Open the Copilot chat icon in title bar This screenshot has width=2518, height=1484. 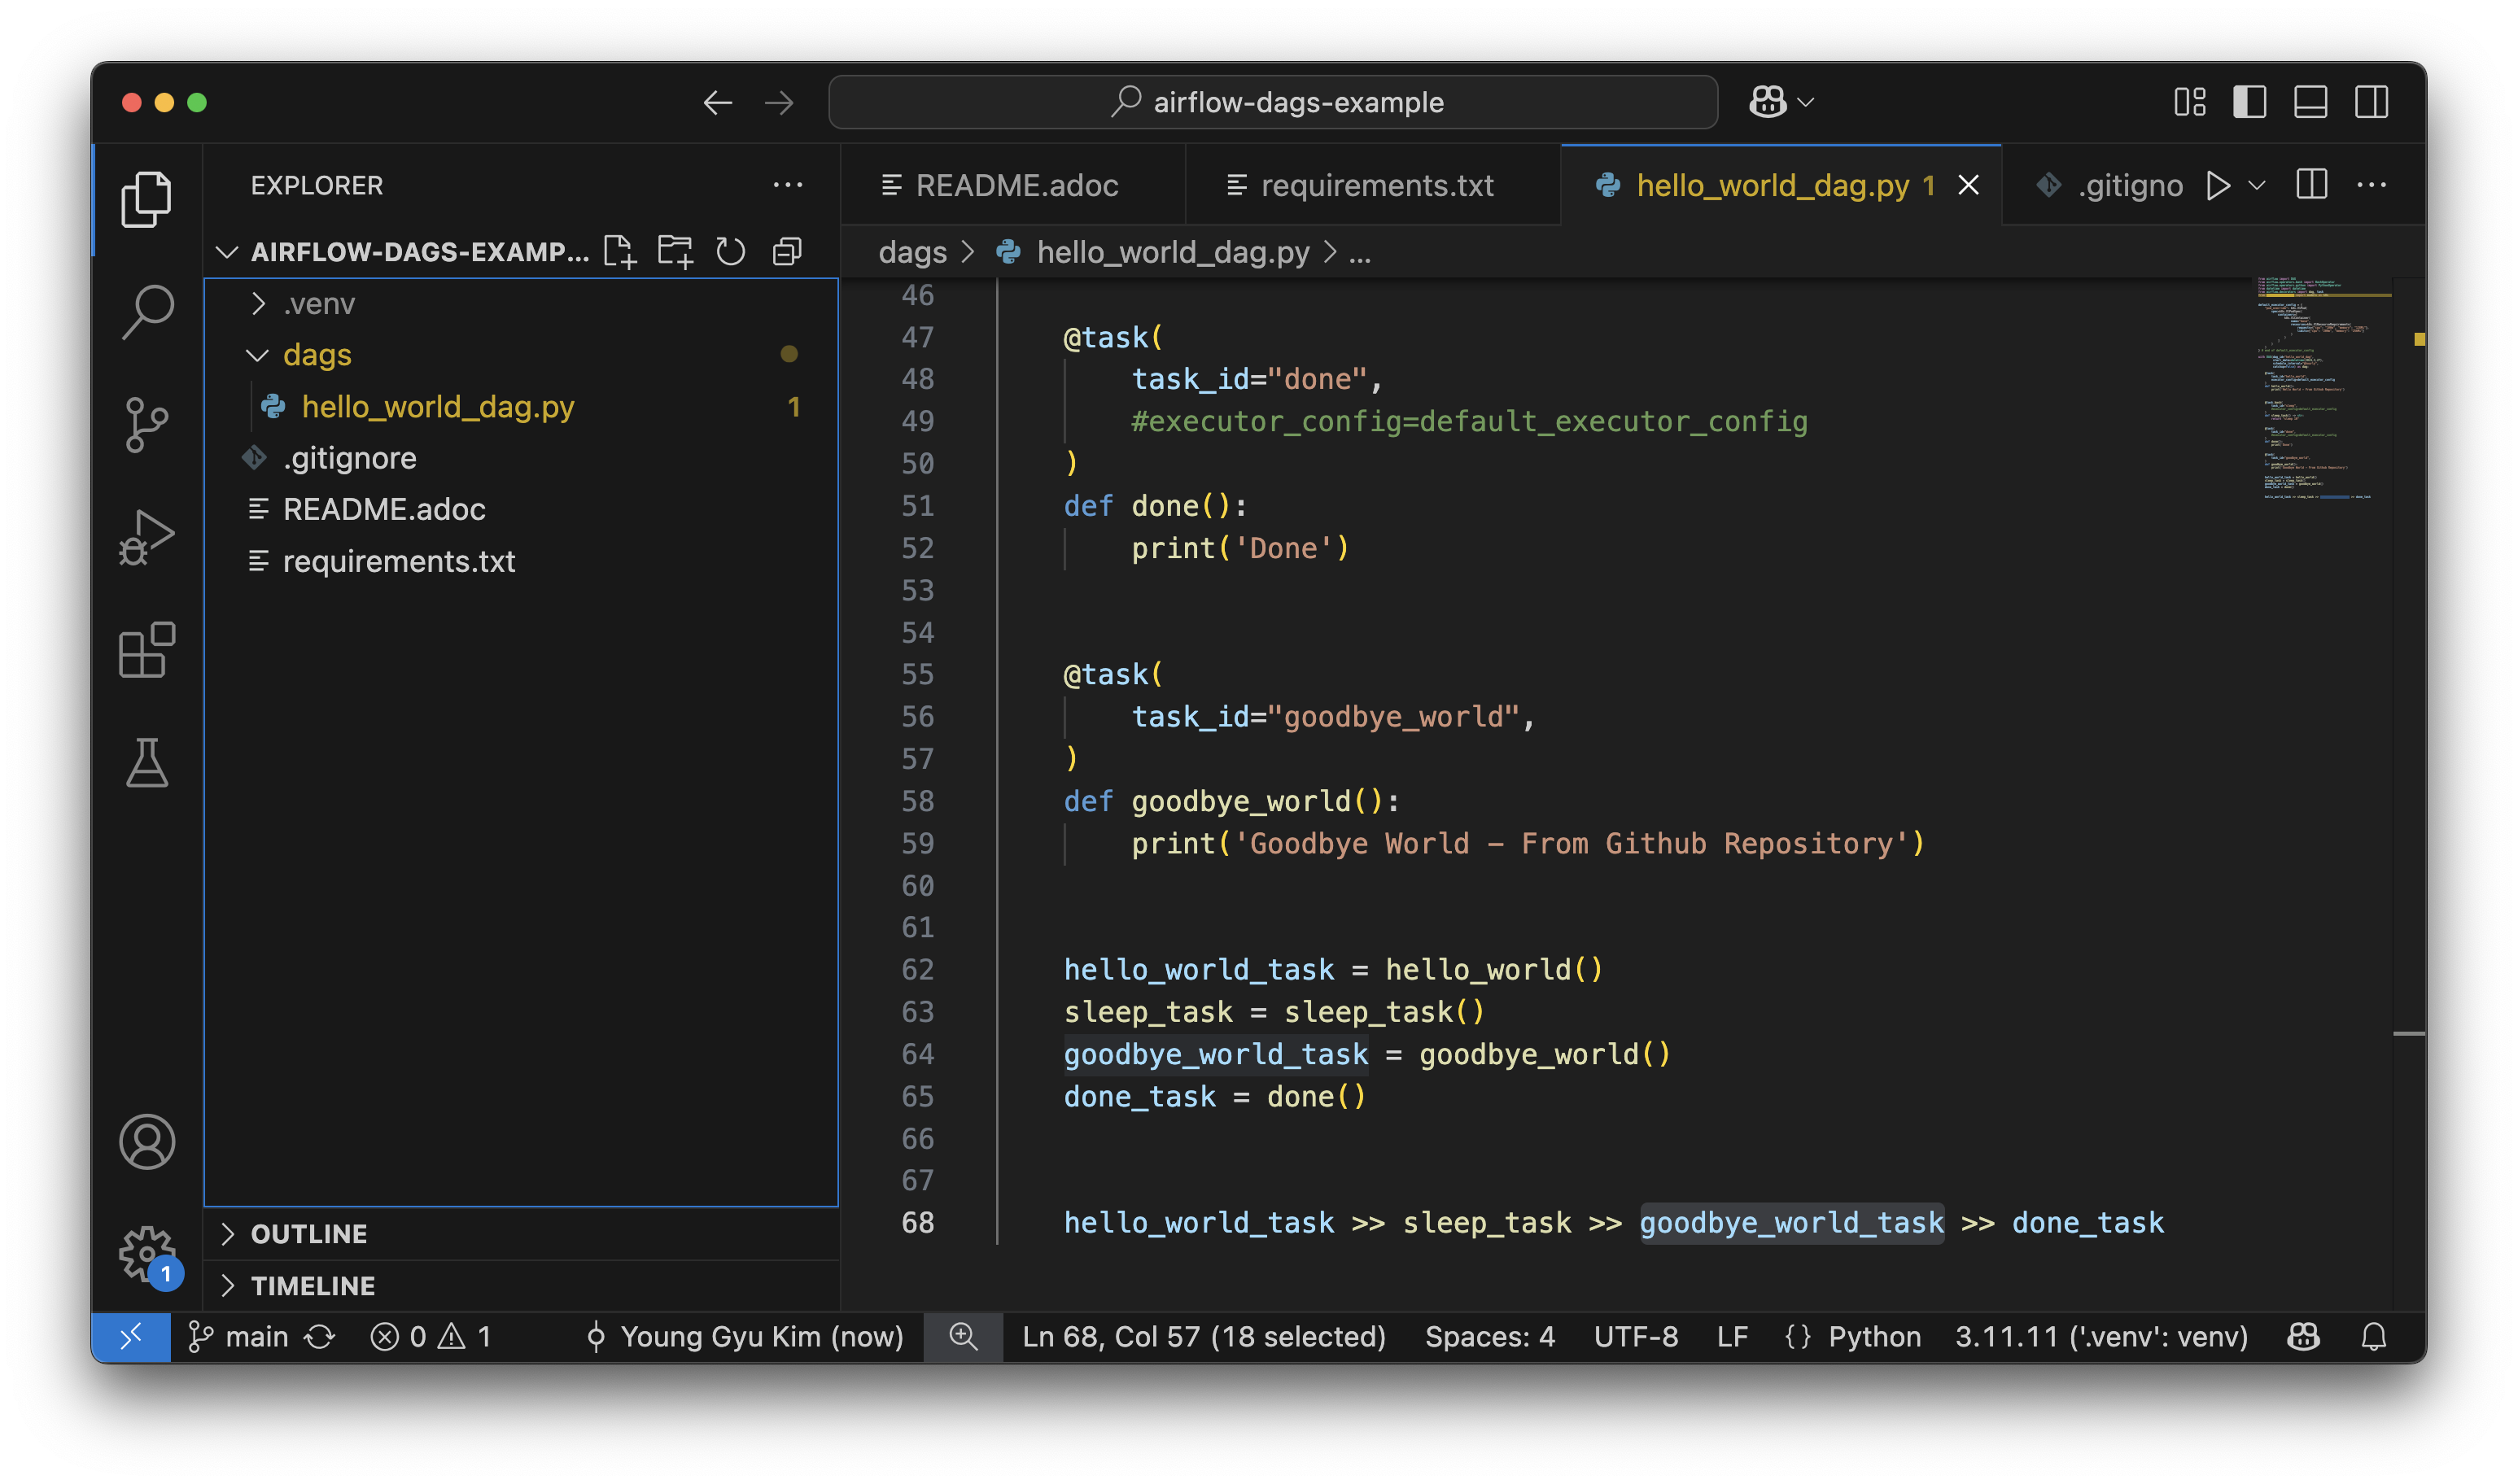click(1767, 102)
